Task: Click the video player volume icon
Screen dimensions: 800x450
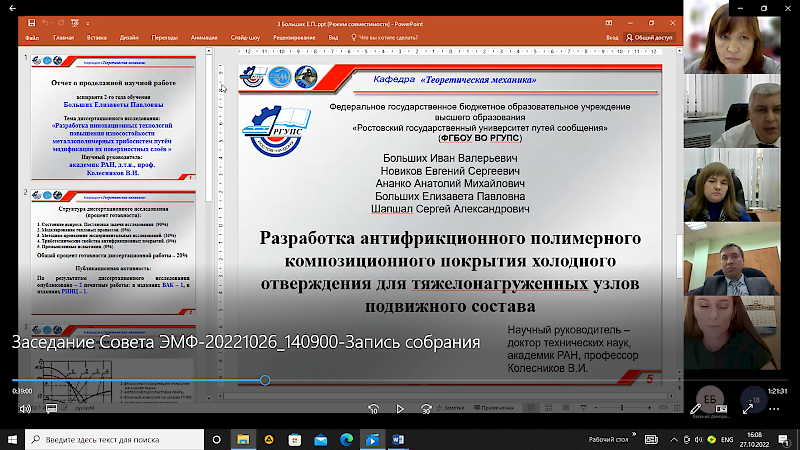Action: point(24,408)
